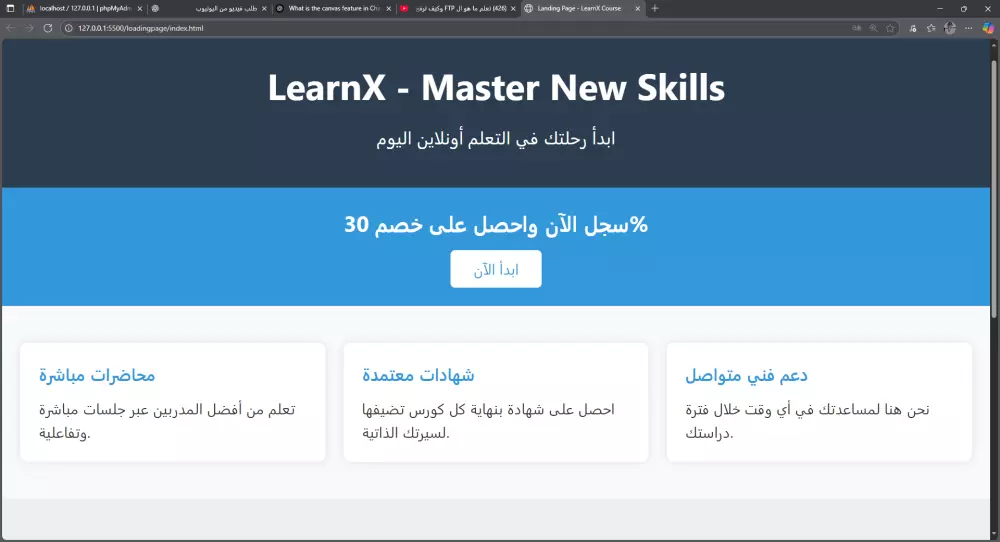
Task: Go back to the previous page
Action: coord(10,28)
